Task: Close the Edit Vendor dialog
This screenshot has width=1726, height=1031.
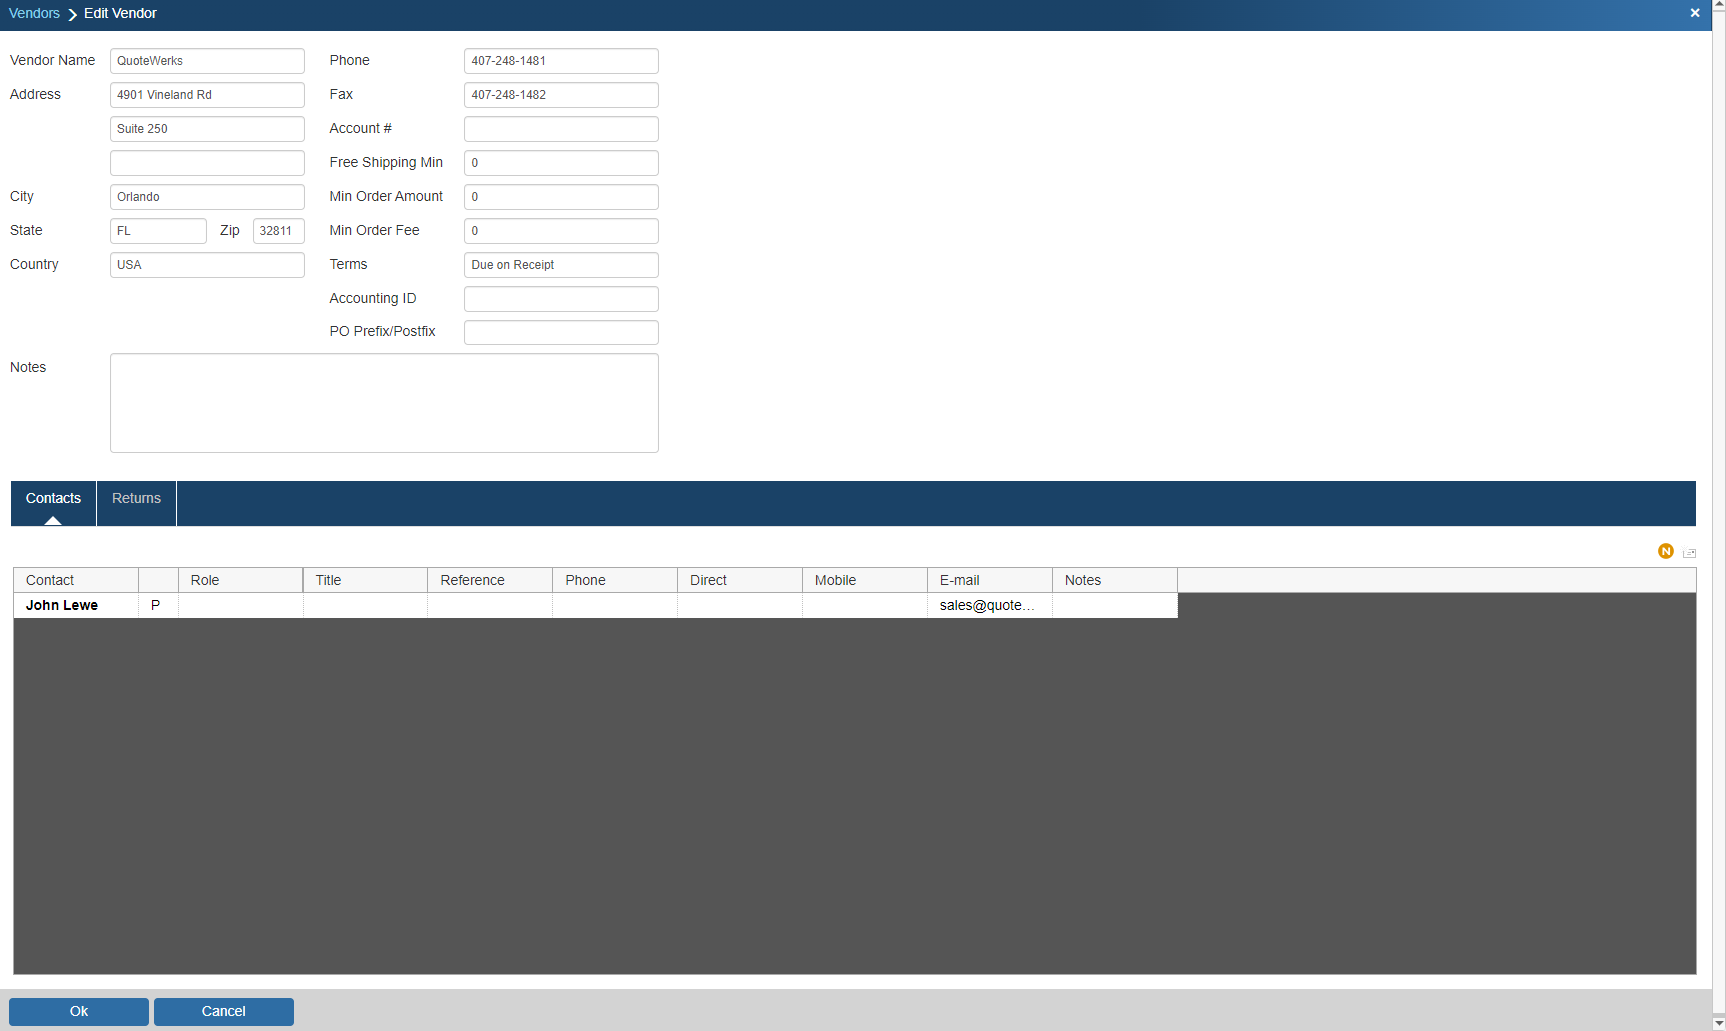Action: [x=1695, y=13]
